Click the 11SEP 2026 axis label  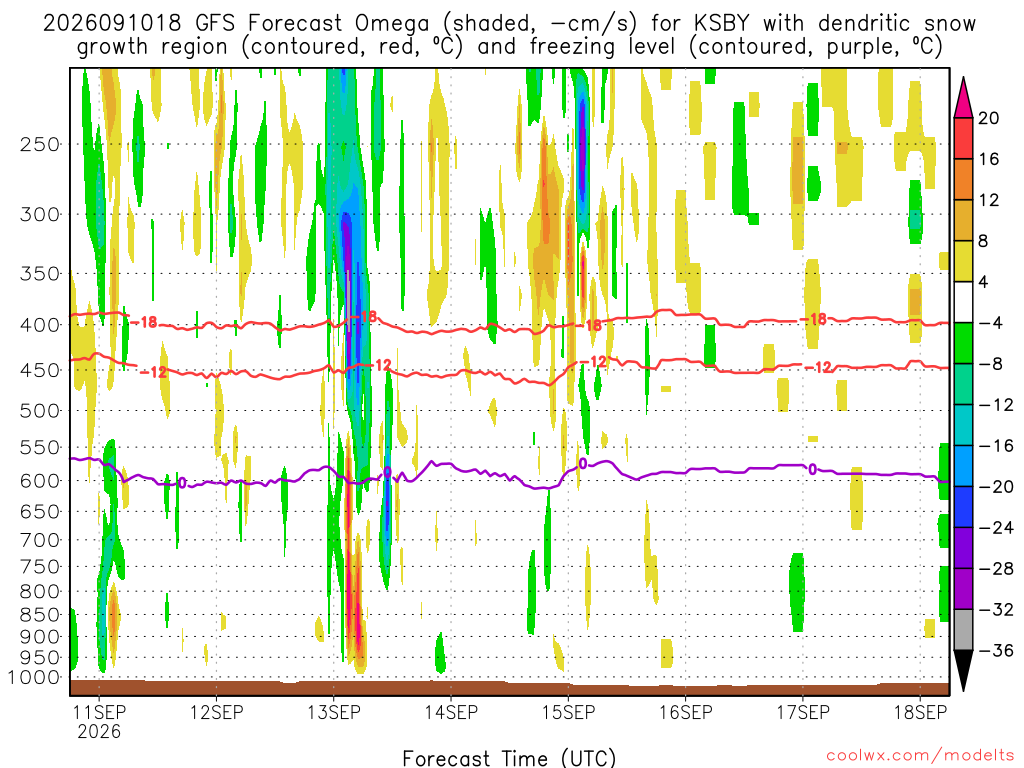(x=99, y=721)
